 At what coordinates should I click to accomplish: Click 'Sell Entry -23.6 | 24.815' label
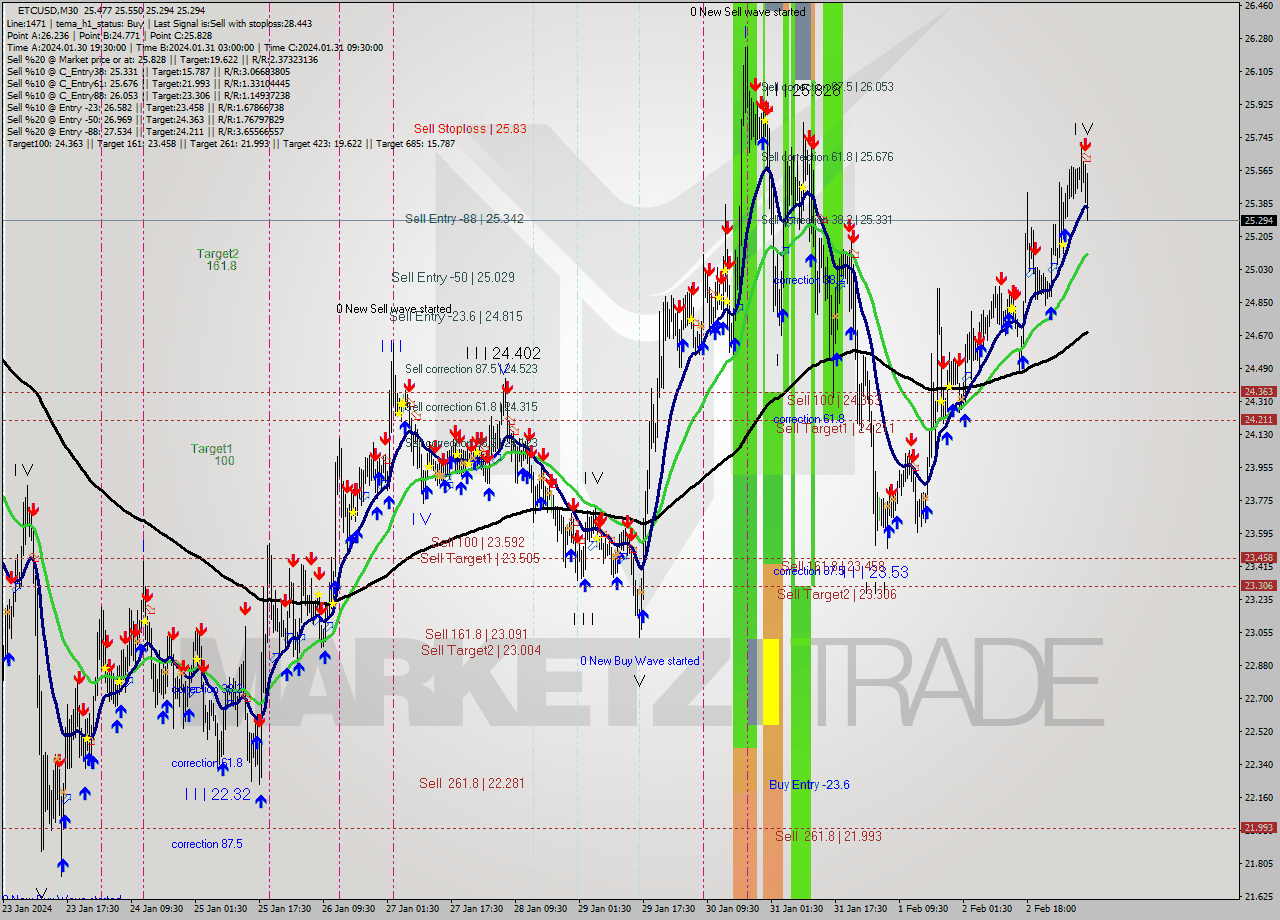(x=456, y=317)
